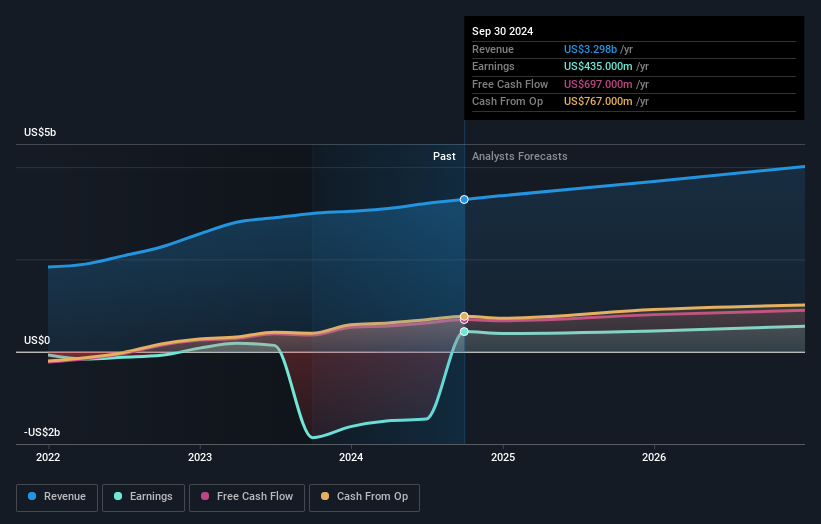Click the Analysts Forecasts label
The height and width of the screenshot is (524, 821).
[x=519, y=157]
